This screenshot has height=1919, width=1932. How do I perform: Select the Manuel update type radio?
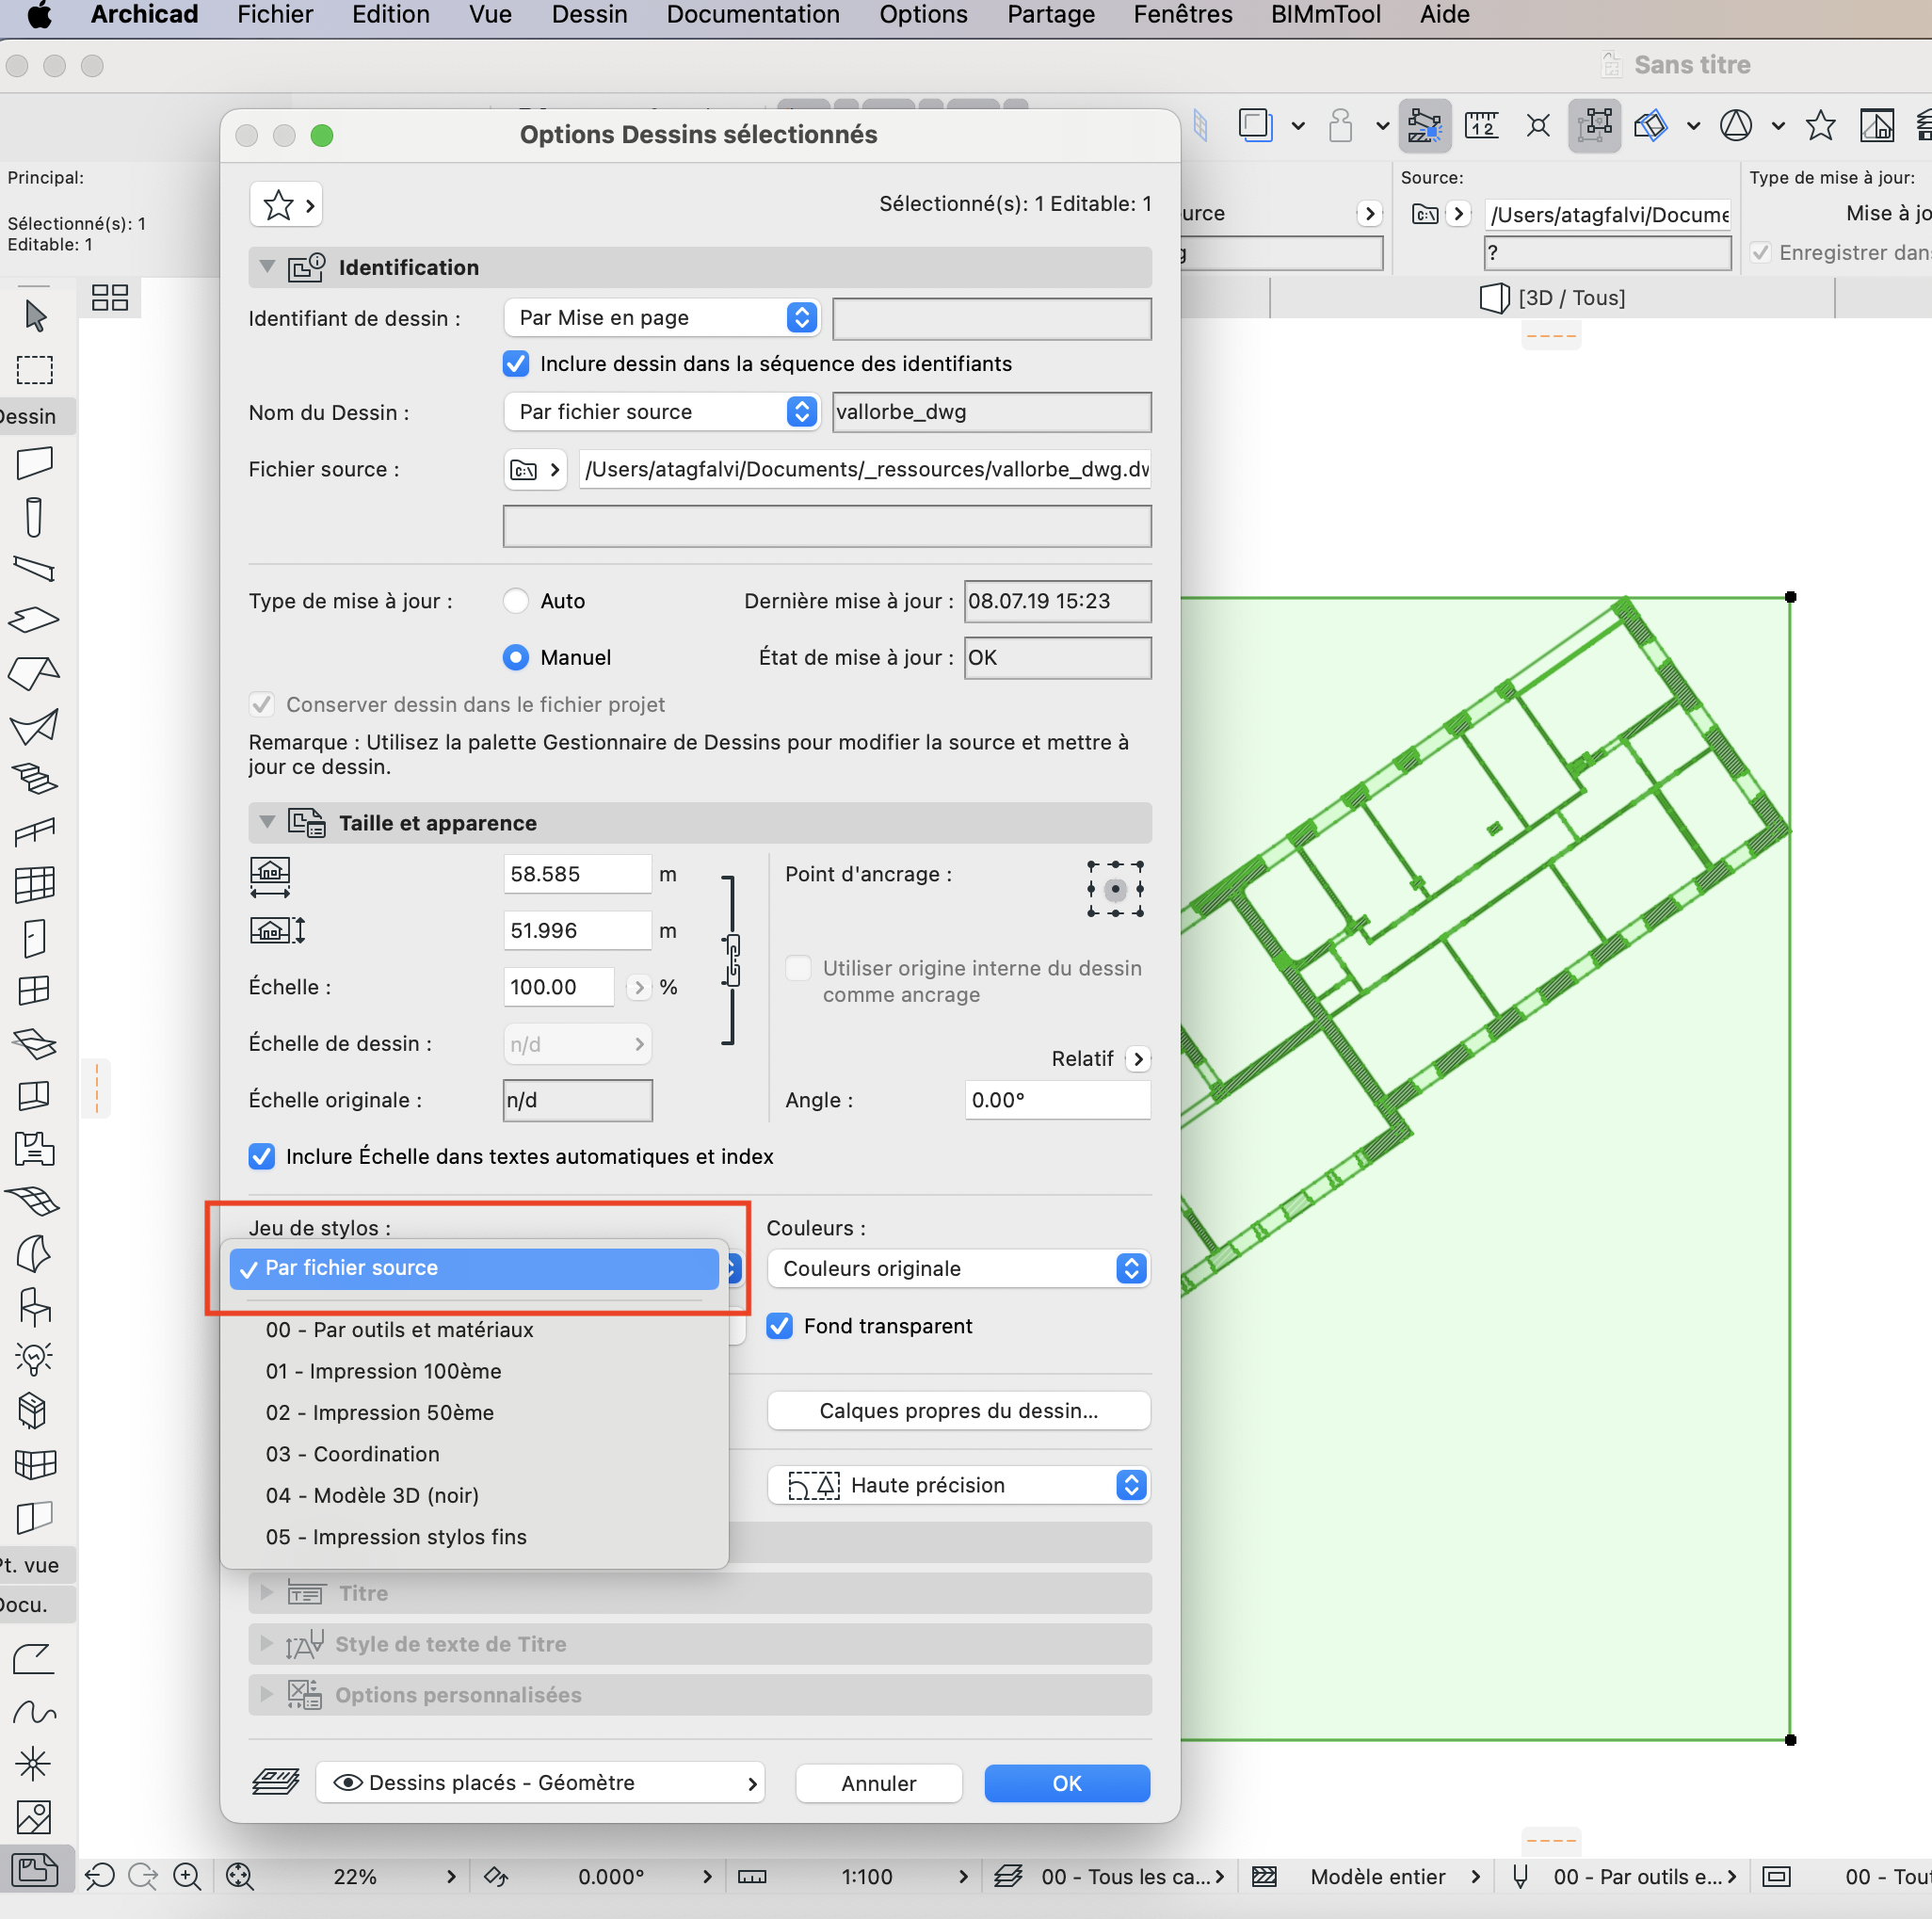(516, 657)
